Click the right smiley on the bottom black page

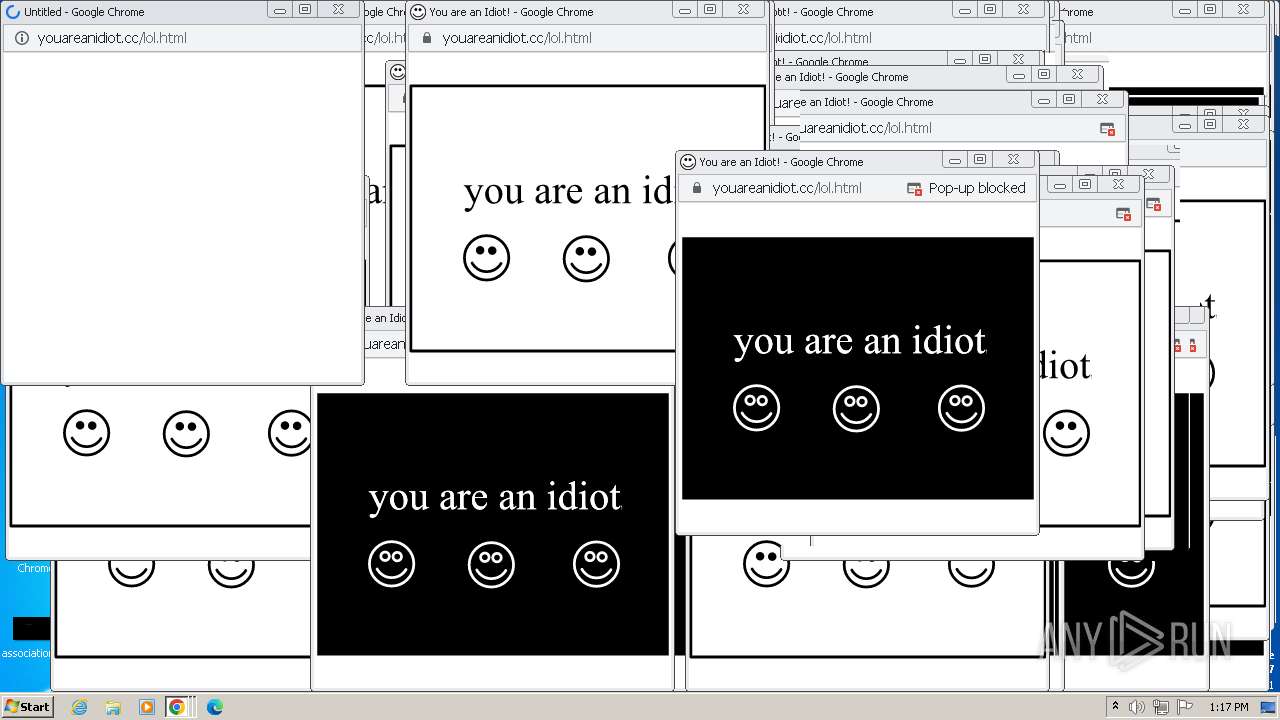[x=596, y=564]
